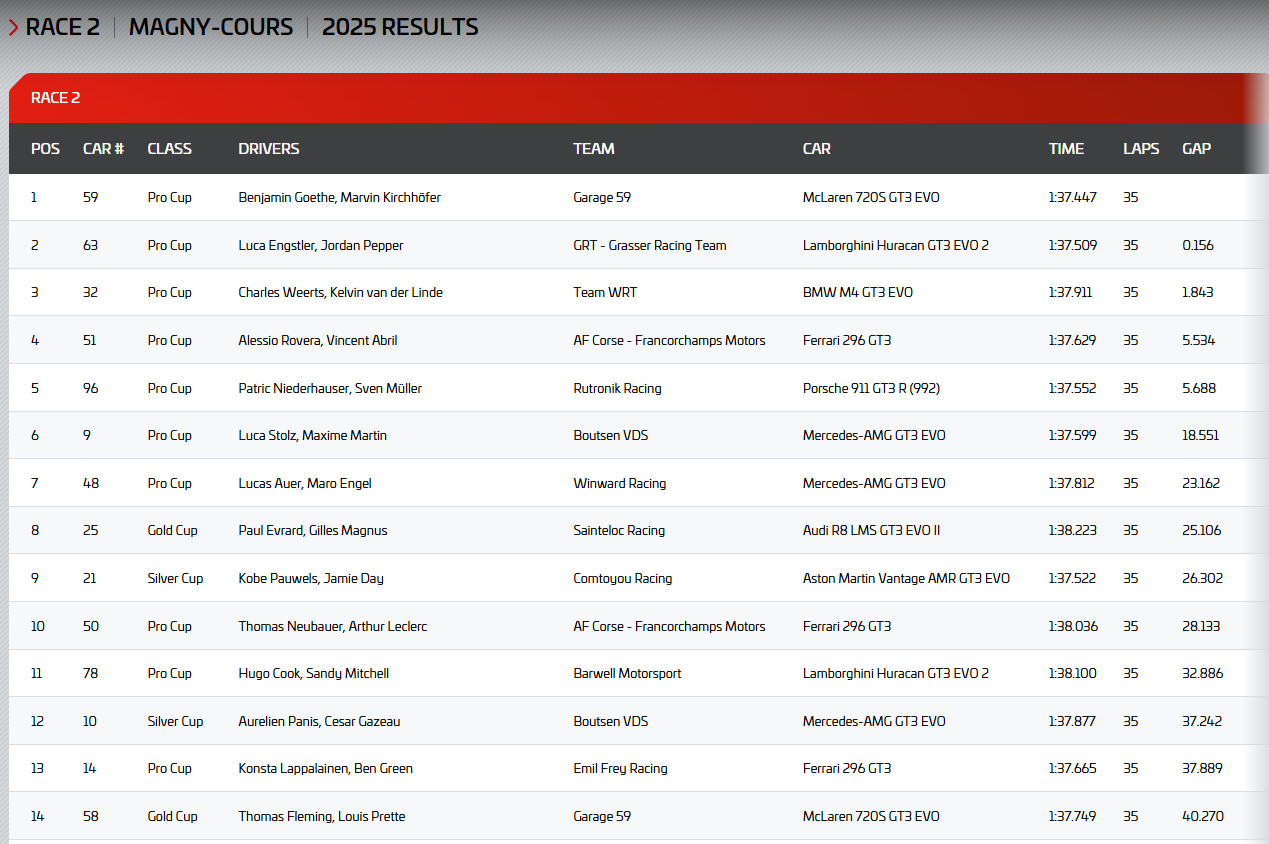This screenshot has width=1269, height=844.
Task: Click drivers Lucas Auer, Maro Engel
Action: click(305, 484)
